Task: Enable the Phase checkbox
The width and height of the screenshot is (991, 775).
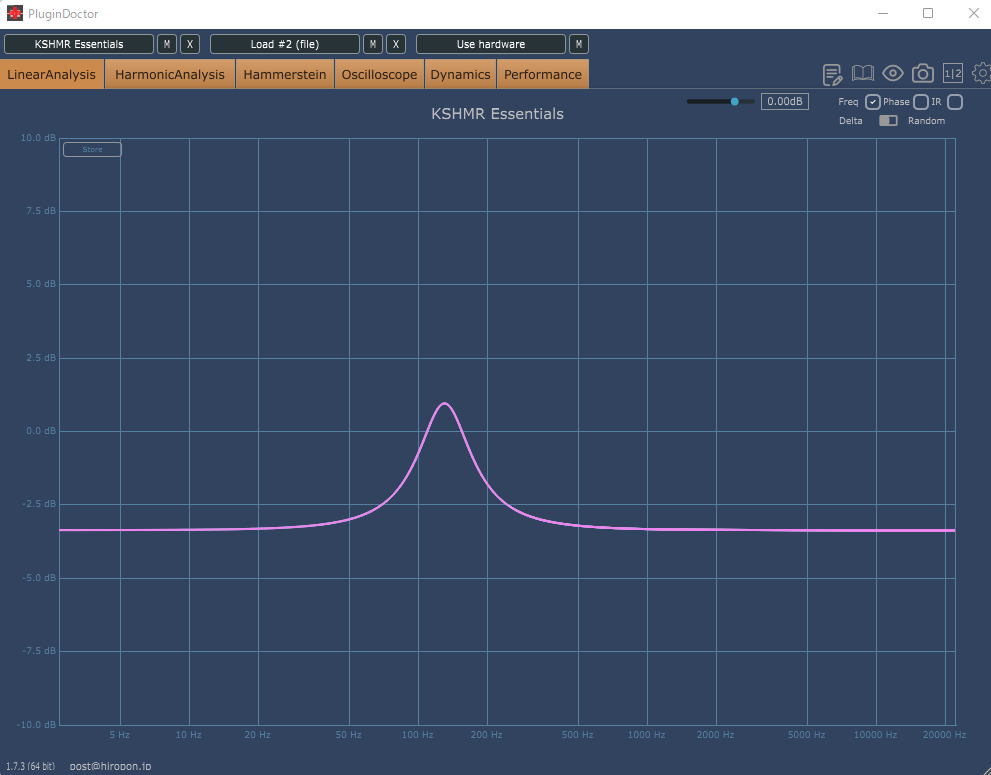Action: pyautogui.click(x=921, y=102)
